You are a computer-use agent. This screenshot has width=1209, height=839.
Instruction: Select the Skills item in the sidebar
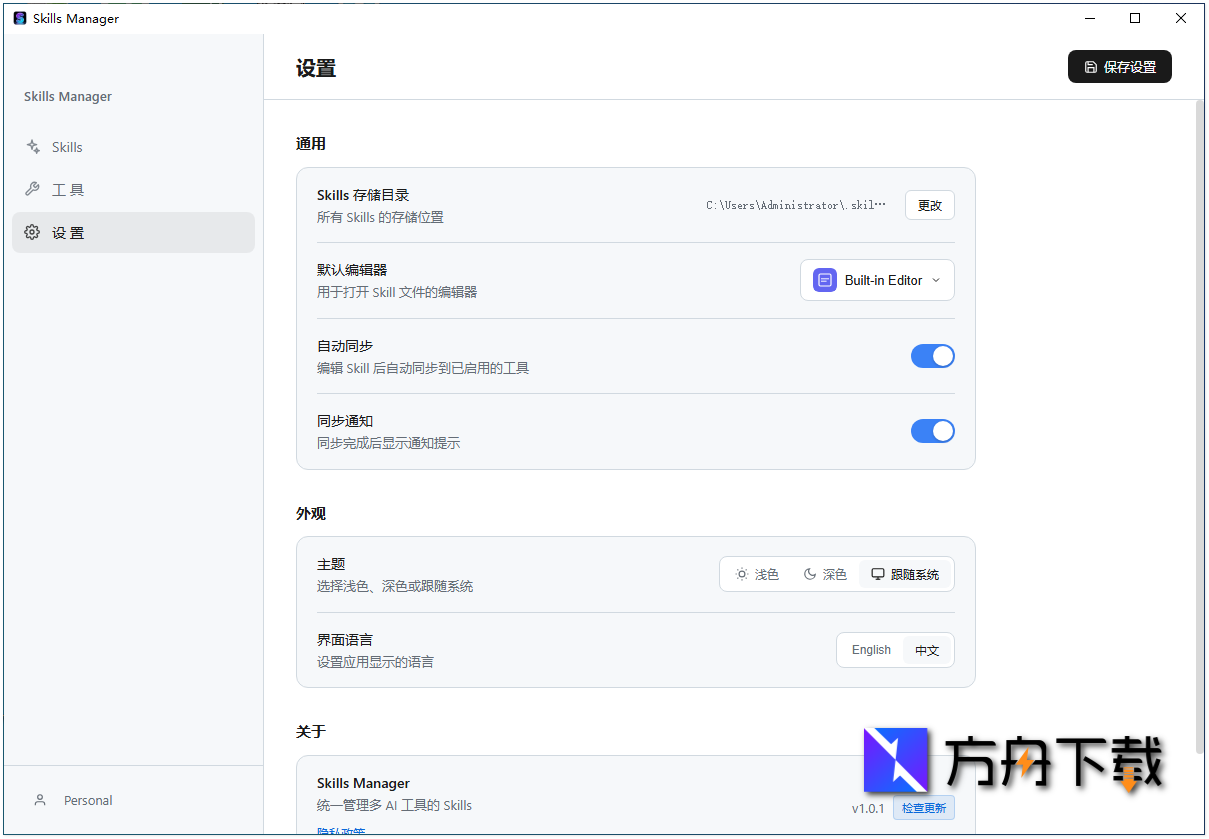click(66, 147)
